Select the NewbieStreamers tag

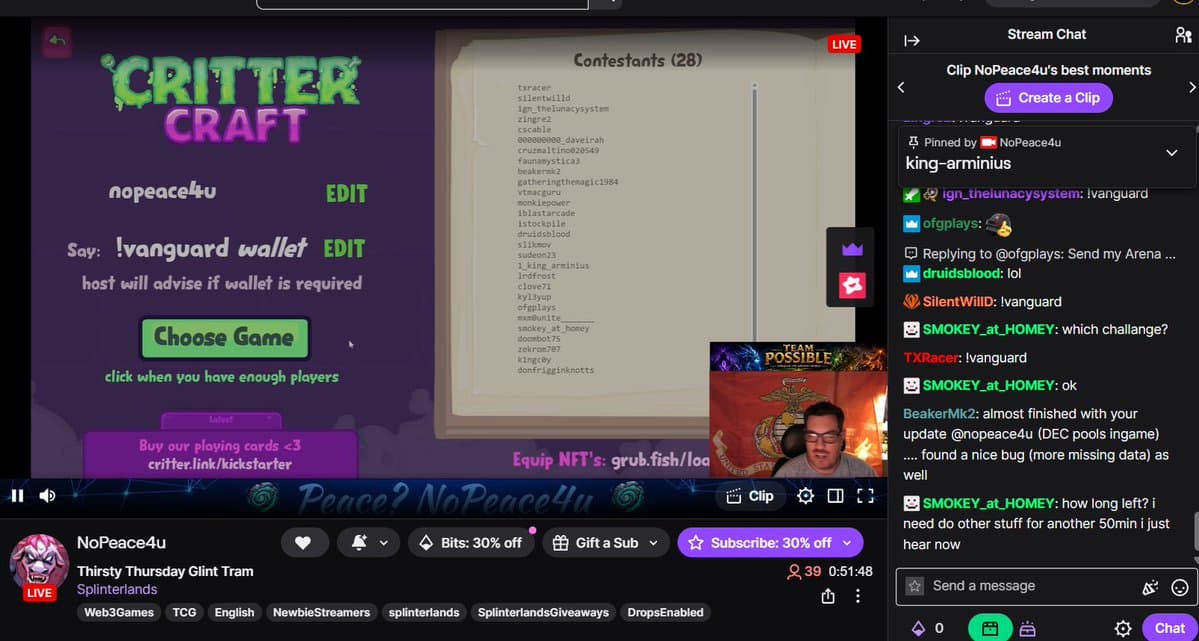tap(321, 612)
